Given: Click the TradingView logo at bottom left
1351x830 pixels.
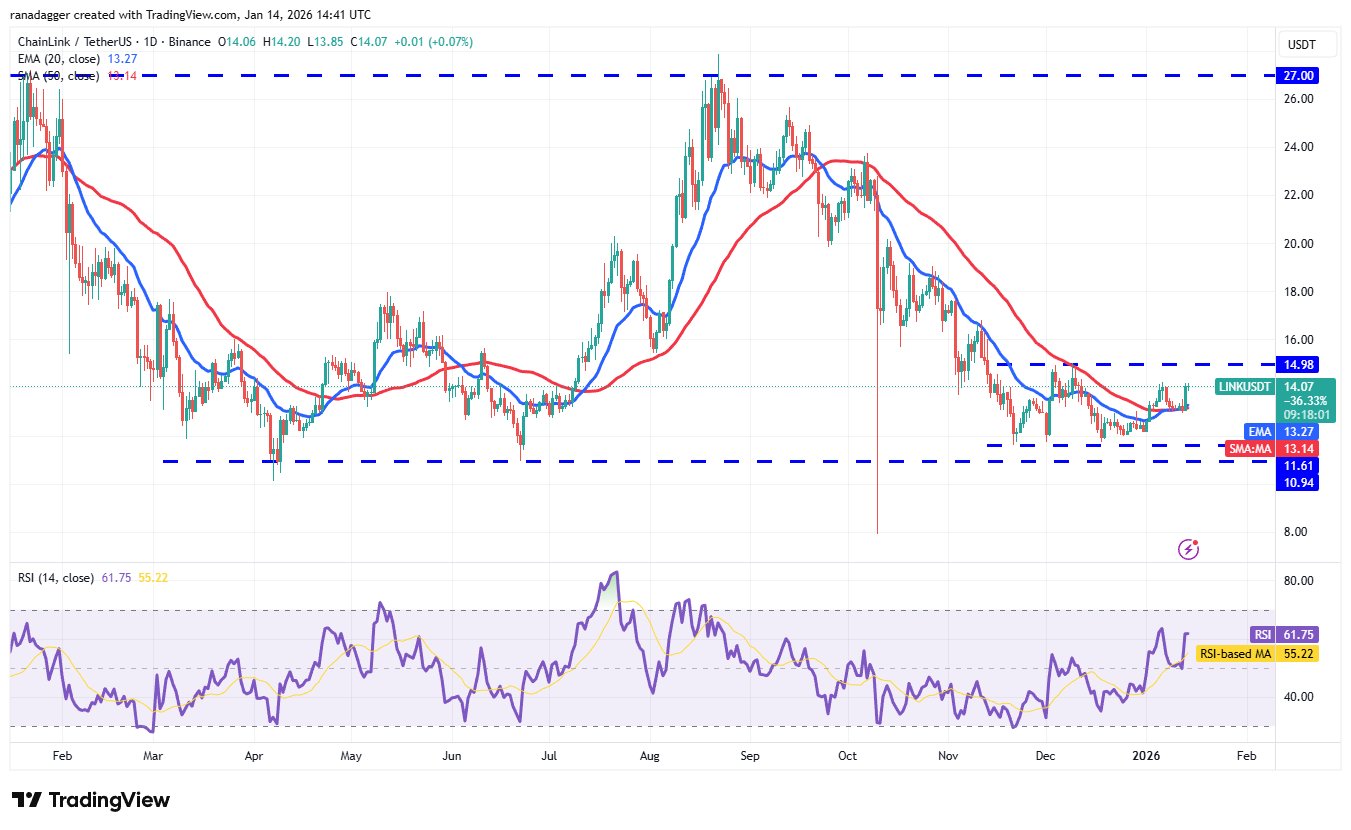Looking at the screenshot, I should click(91, 800).
